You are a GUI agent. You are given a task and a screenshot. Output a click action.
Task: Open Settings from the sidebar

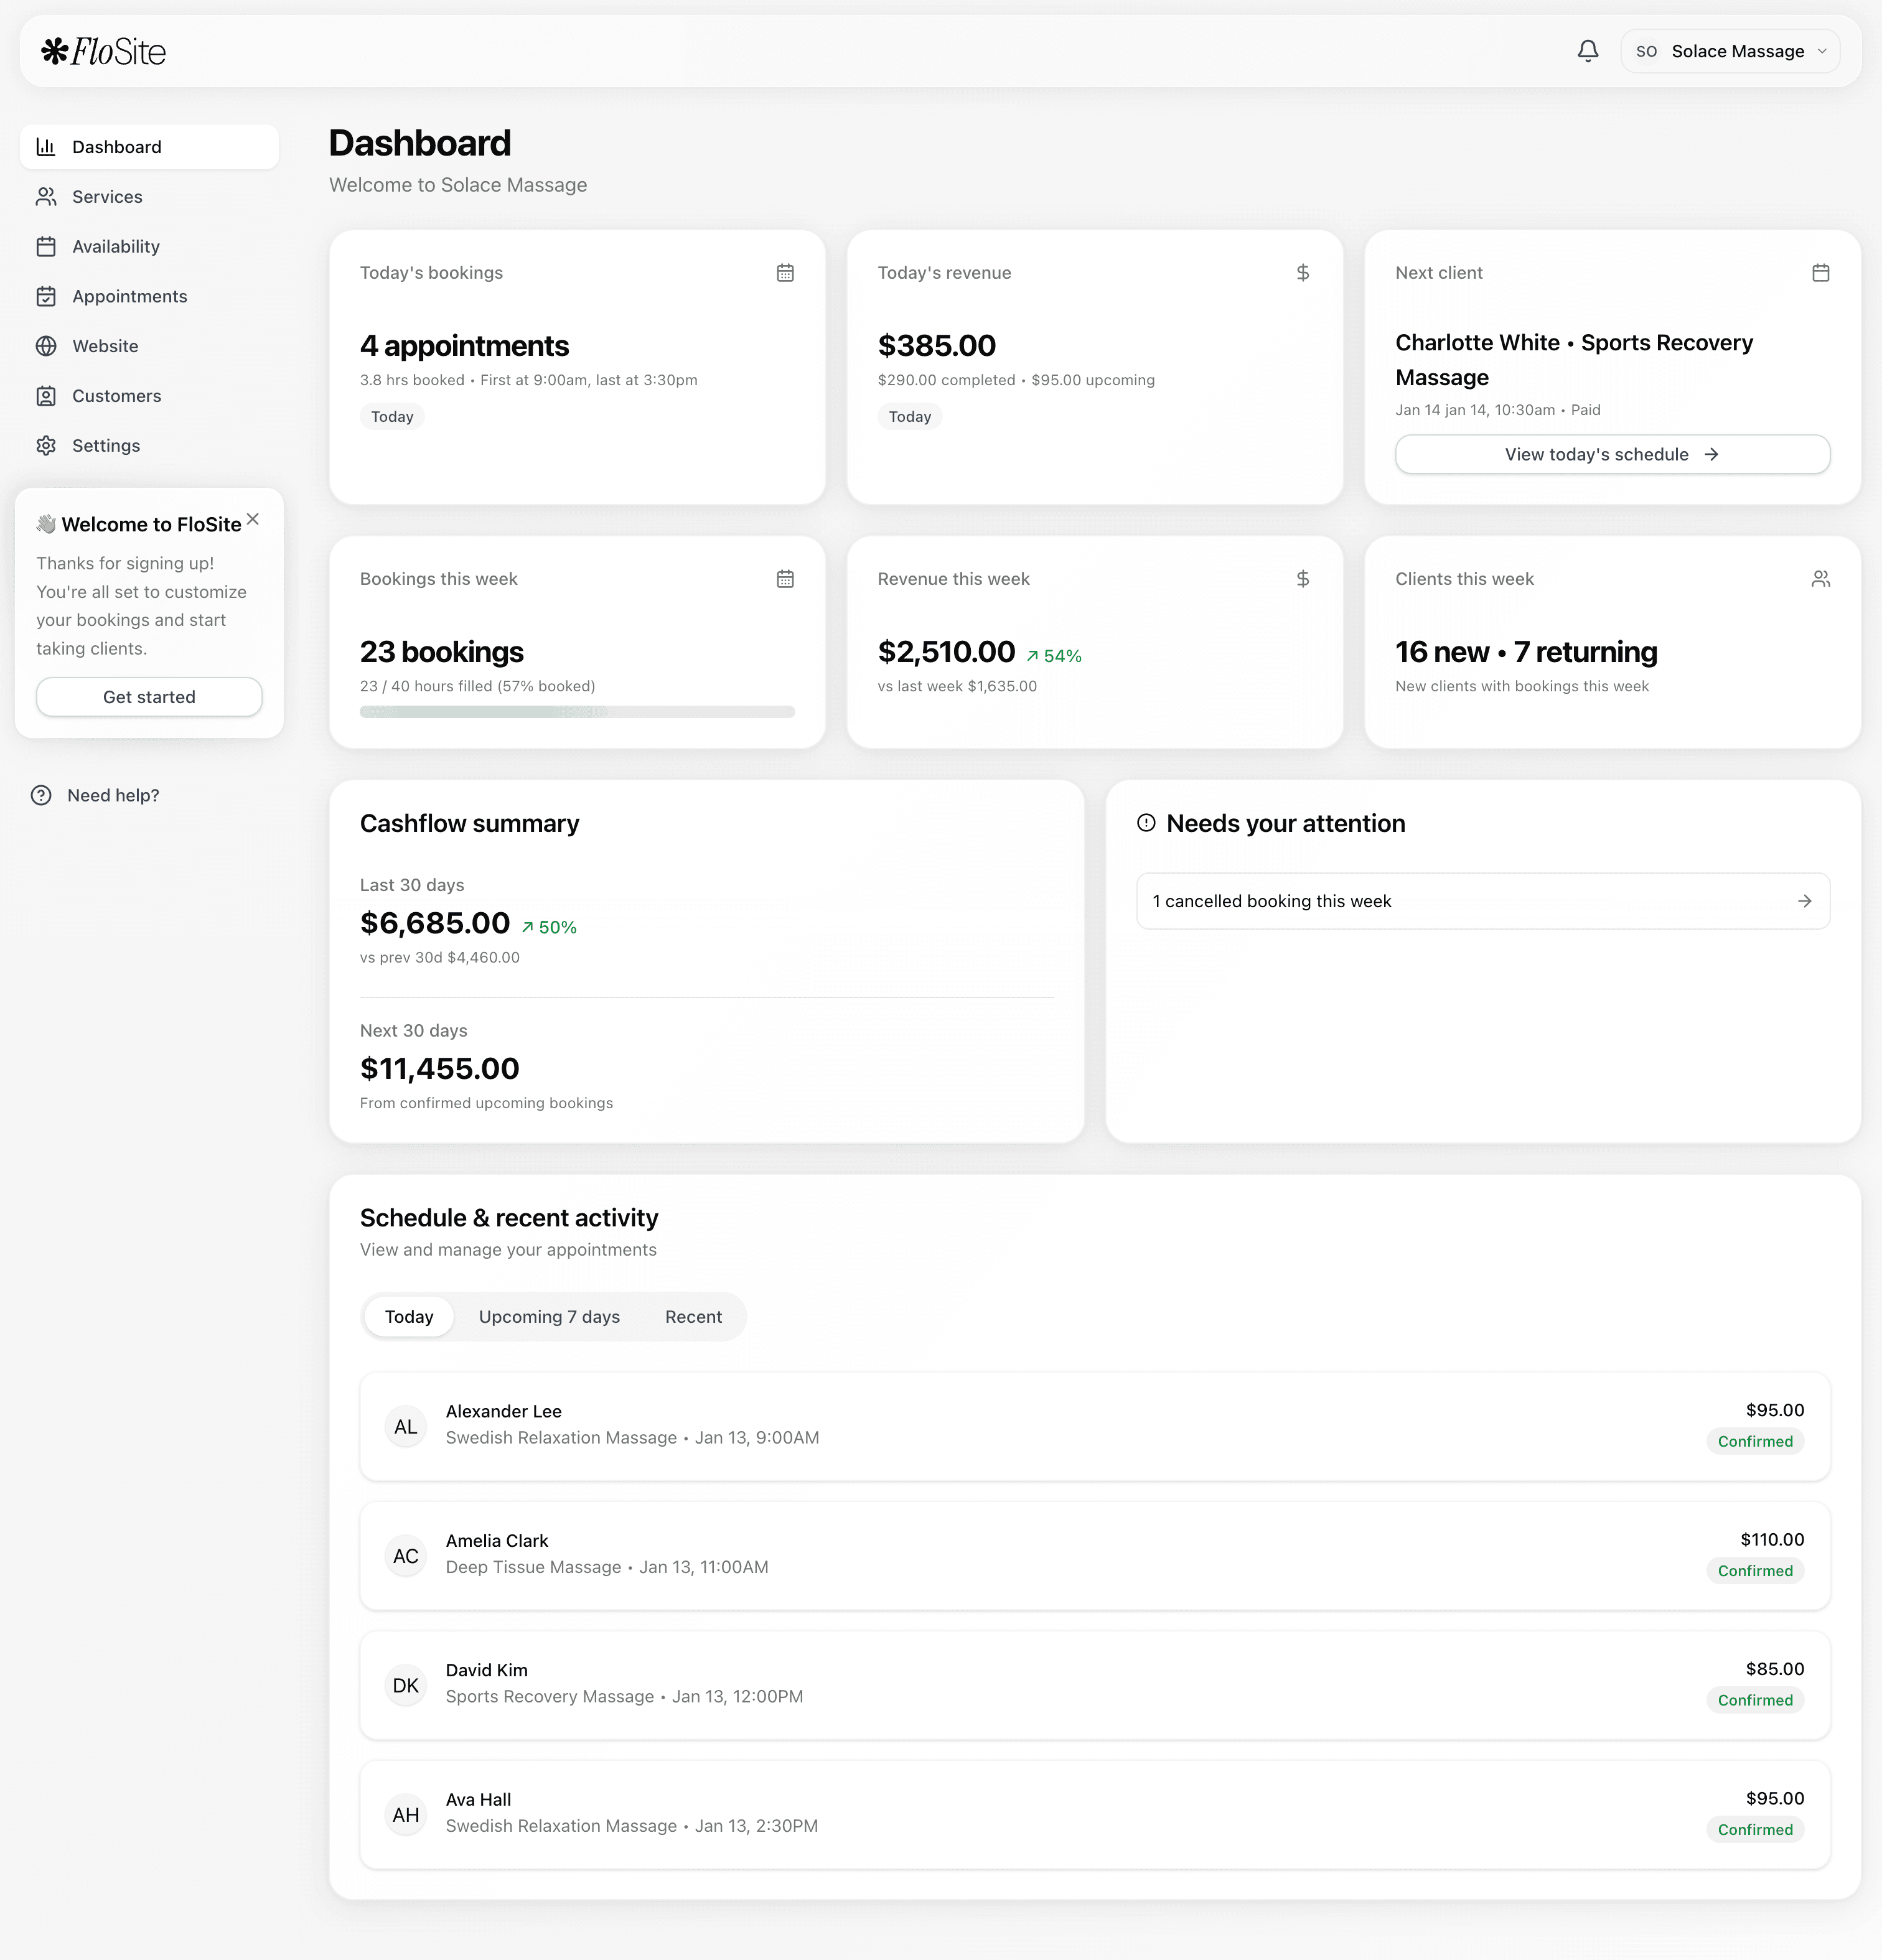pos(106,445)
